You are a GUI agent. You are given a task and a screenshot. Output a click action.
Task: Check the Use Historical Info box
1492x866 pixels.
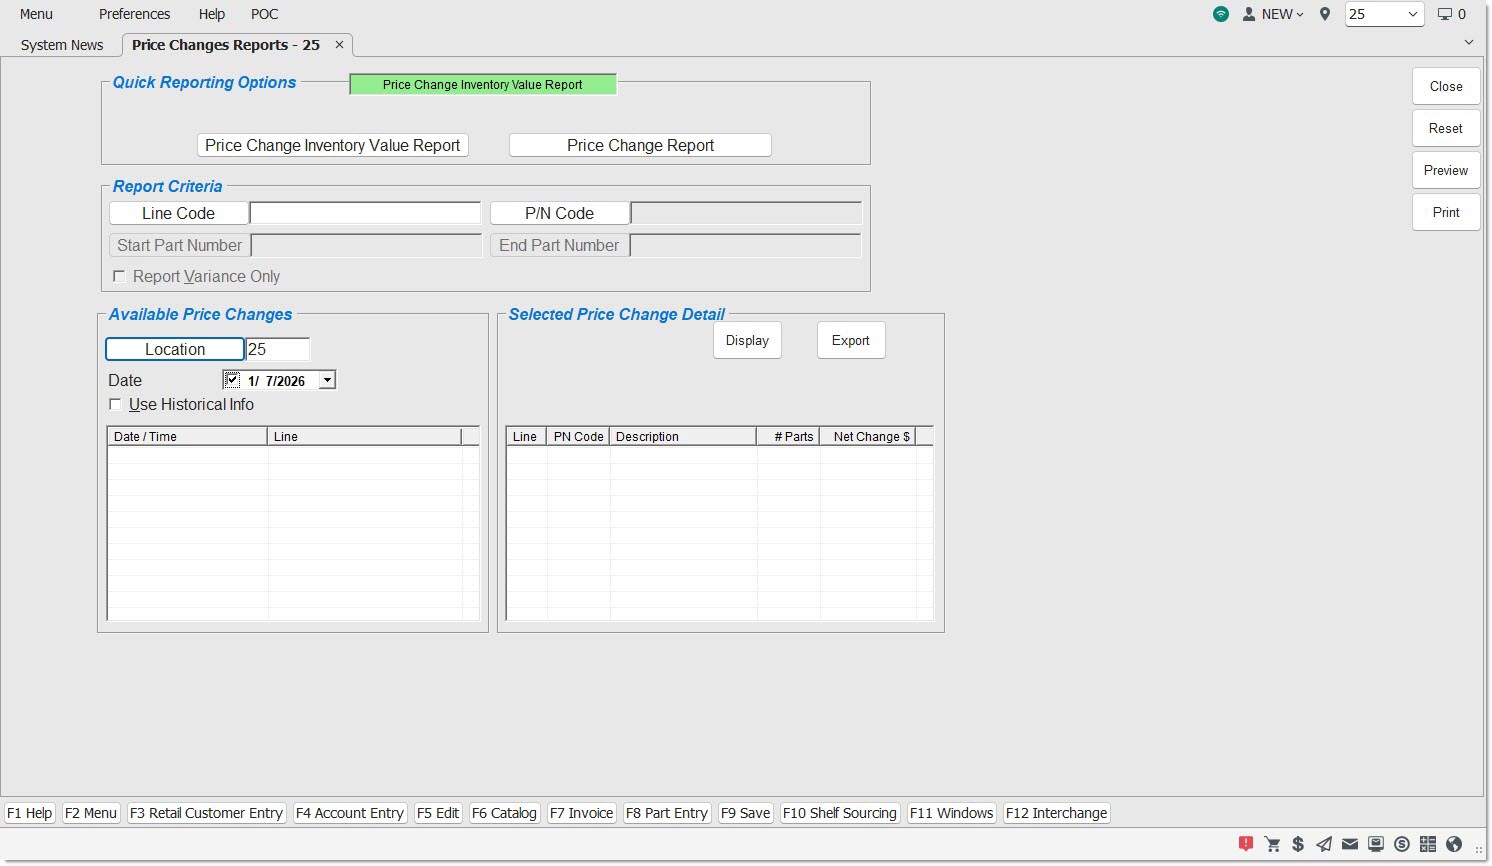pyautogui.click(x=116, y=404)
